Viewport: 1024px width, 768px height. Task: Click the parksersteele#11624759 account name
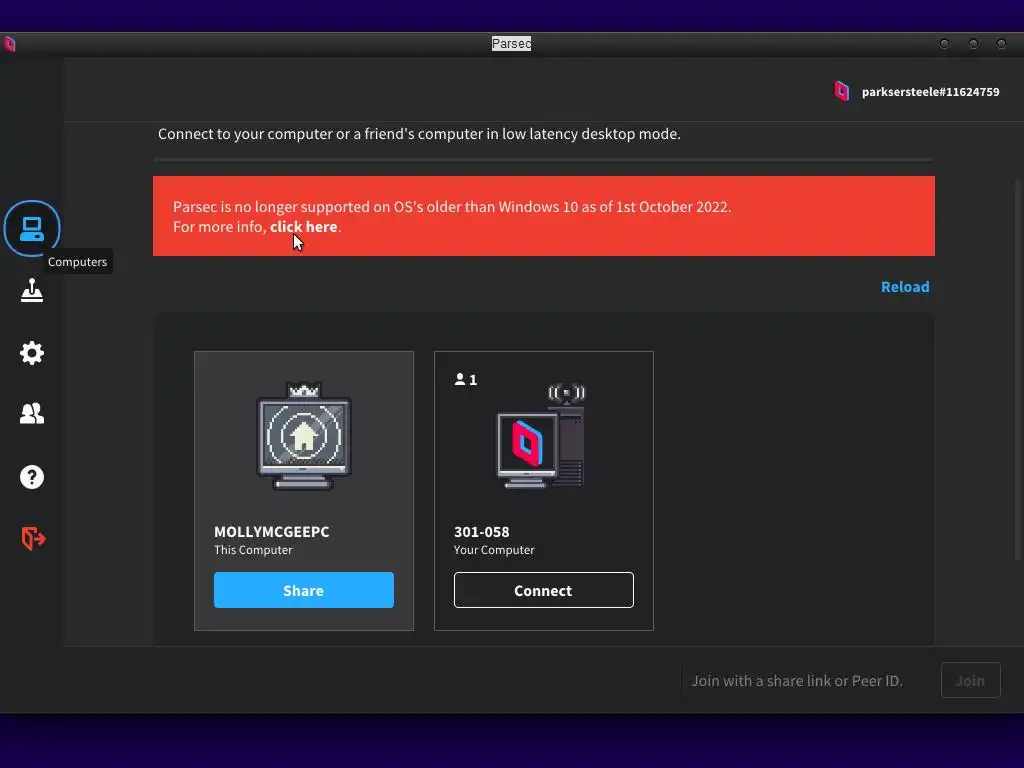[931, 92]
